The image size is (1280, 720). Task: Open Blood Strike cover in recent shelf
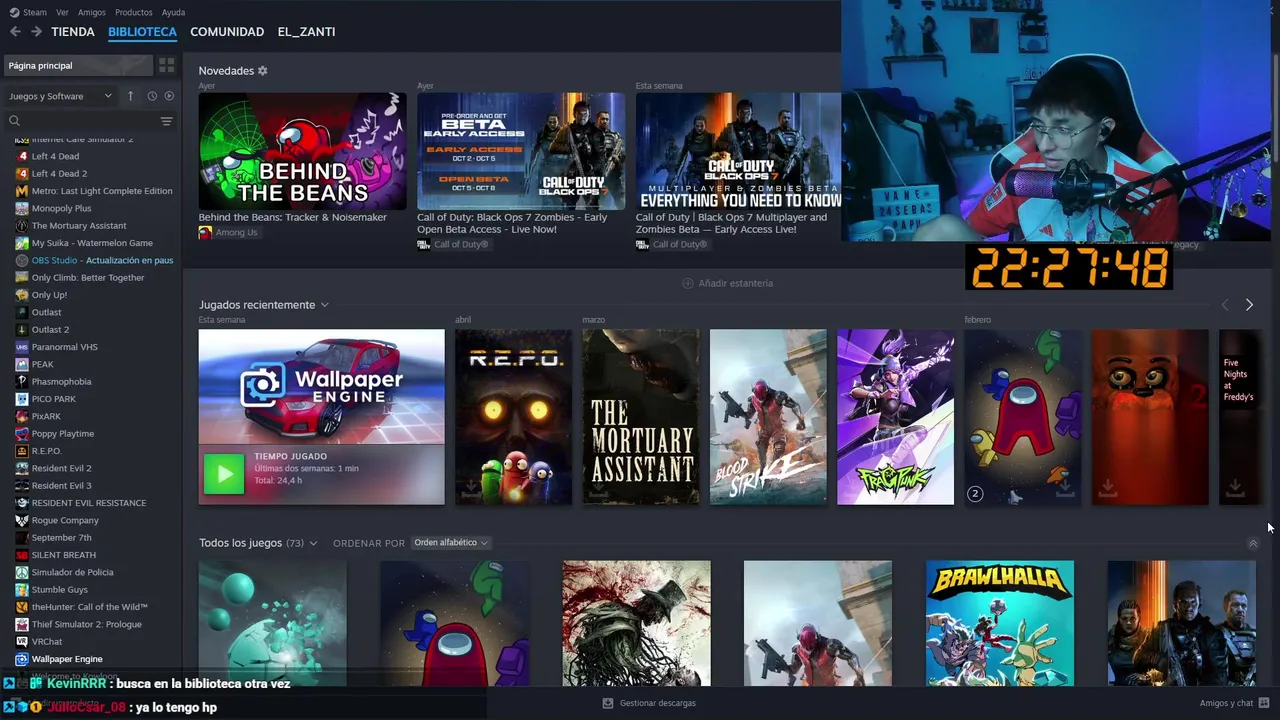click(768, 417)
